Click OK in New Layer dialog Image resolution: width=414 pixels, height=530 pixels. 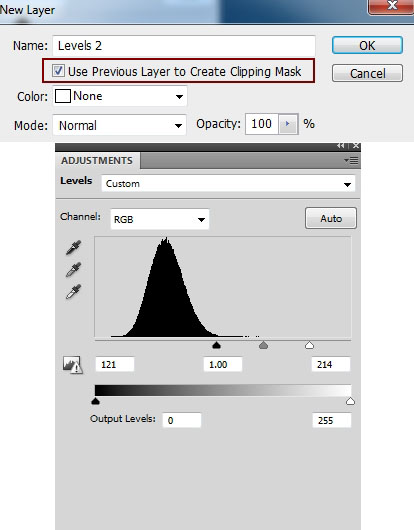pyautogui.click(x=367, y=46)
